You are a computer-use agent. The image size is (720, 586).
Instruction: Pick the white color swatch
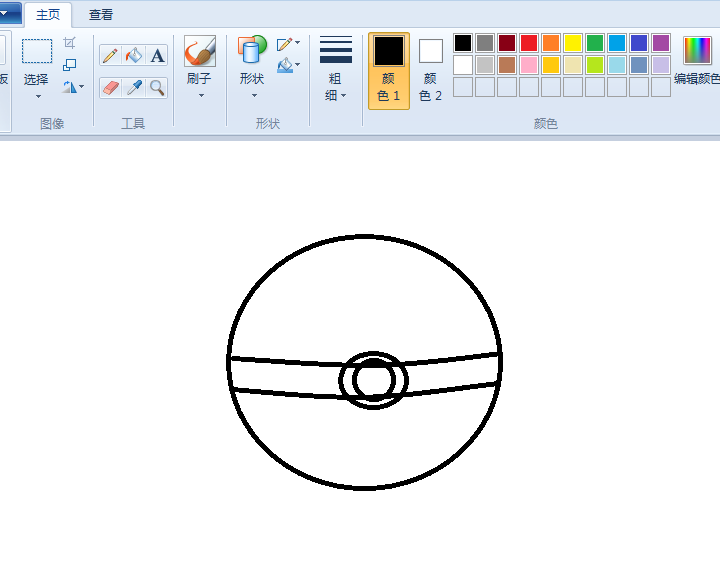pyautogui.click(x=463, y=65)
